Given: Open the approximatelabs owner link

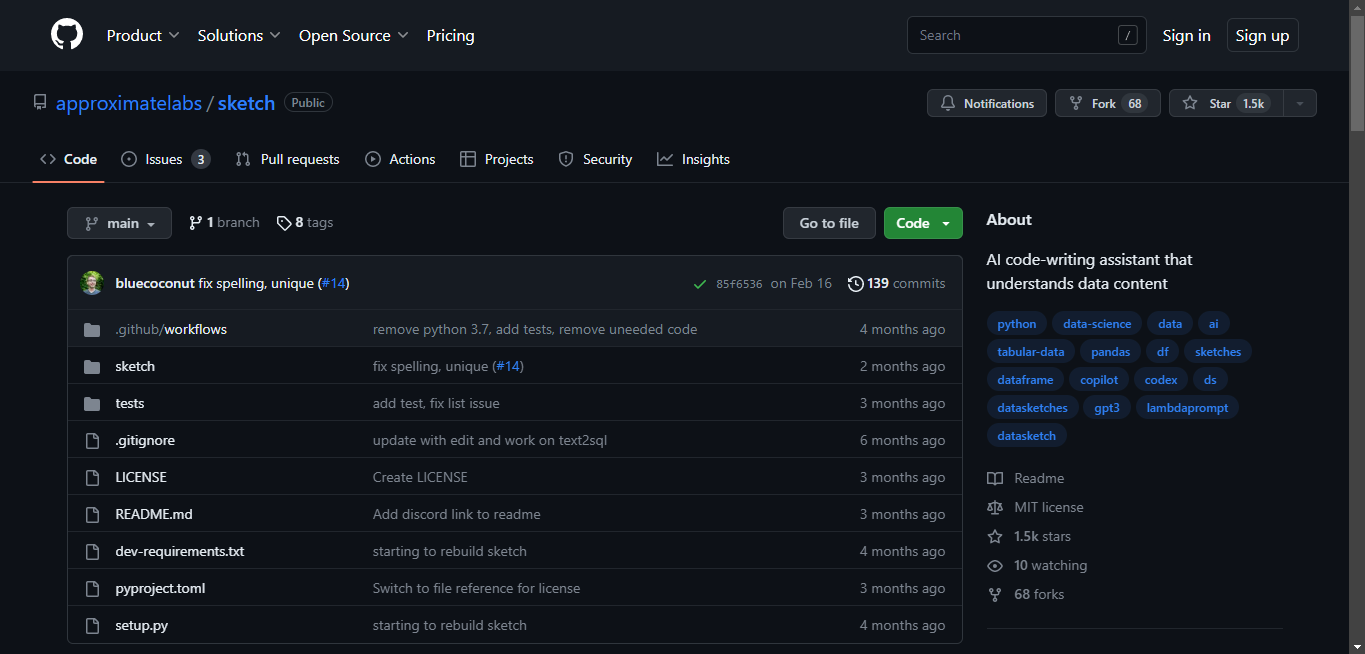Looking at the screenshot, I should [129, 103].
